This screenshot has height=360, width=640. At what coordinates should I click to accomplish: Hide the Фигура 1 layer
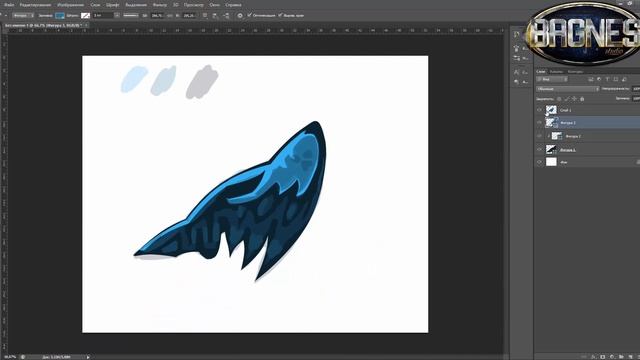pyautogui.click(x=539, y=149)
